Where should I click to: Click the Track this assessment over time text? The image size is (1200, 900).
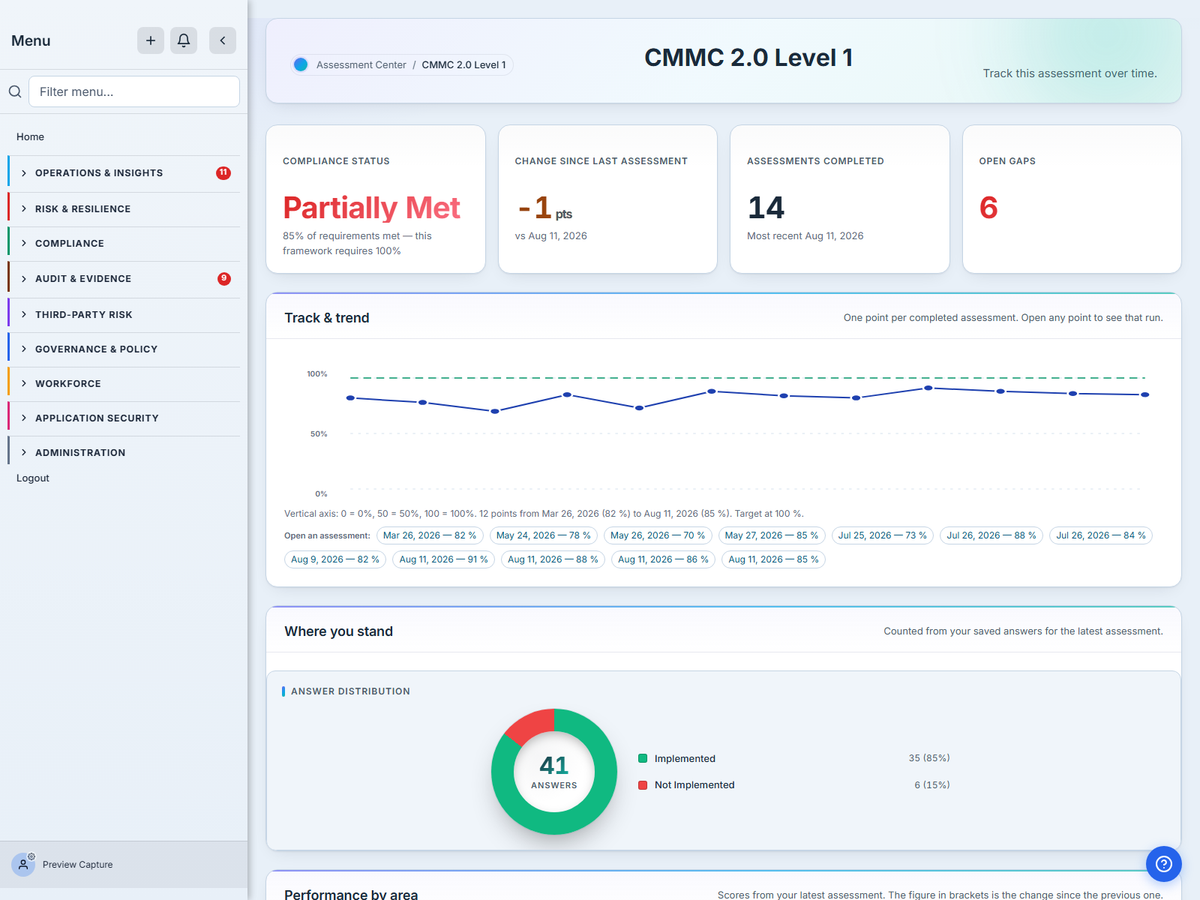pos(1070,73)
